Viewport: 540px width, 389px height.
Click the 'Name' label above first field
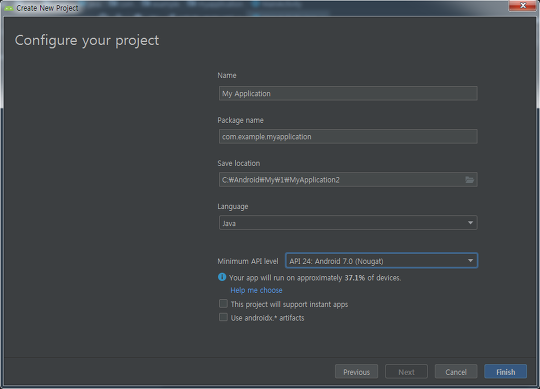227,75
